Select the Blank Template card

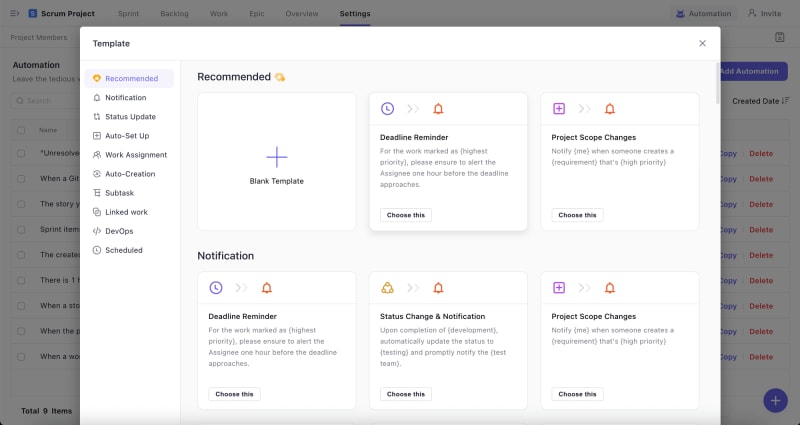tap(277, 162)
